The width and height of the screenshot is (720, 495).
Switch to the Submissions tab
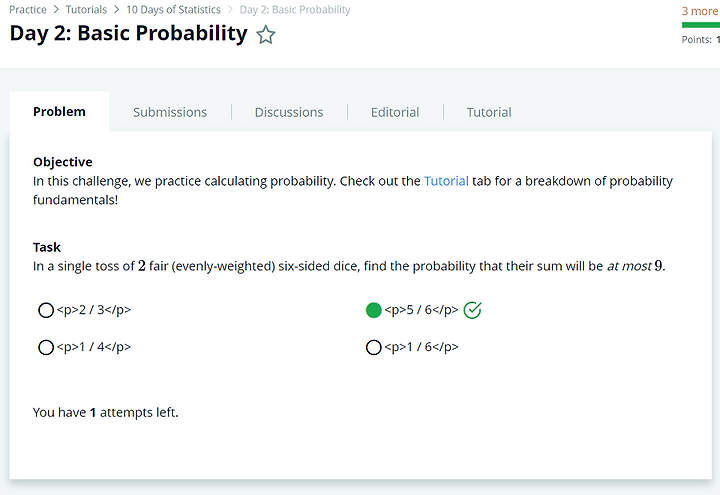(170, 112)
